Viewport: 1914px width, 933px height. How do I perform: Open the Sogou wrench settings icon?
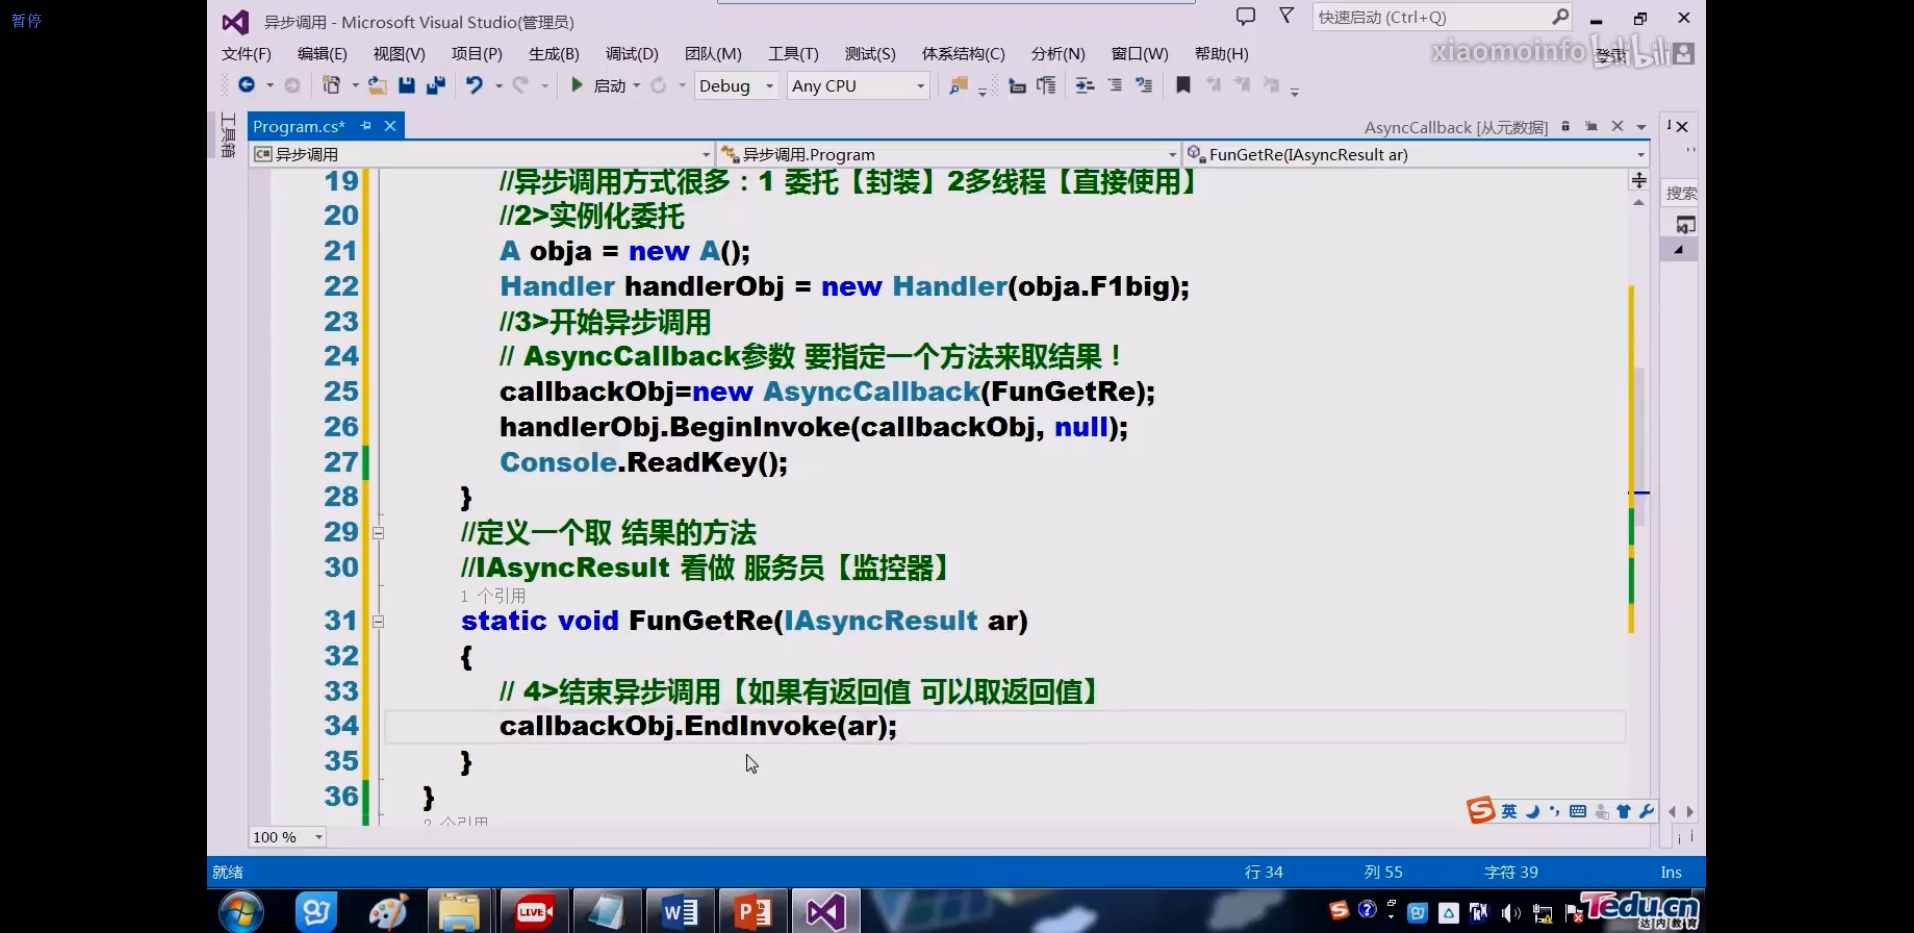click(x=1646, y=811)
